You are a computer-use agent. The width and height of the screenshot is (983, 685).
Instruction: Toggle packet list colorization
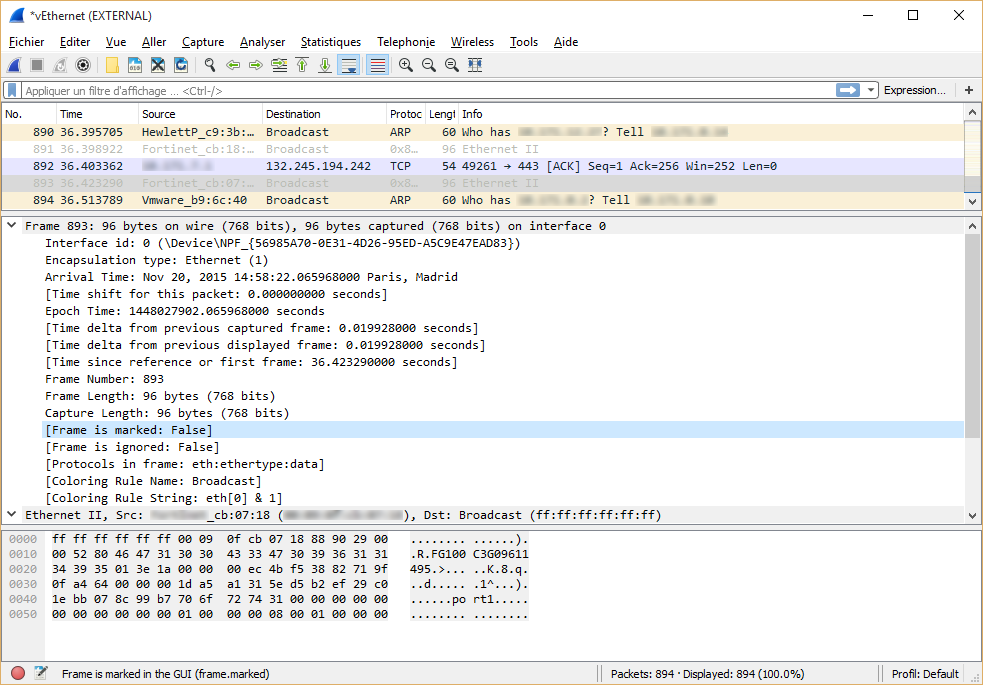(377, 65)
